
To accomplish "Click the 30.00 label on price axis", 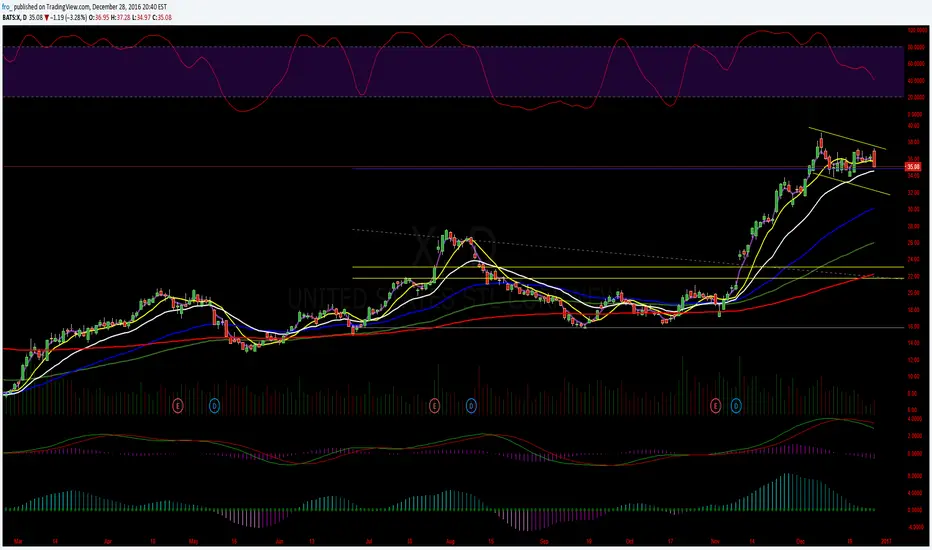I will (914, 209).
